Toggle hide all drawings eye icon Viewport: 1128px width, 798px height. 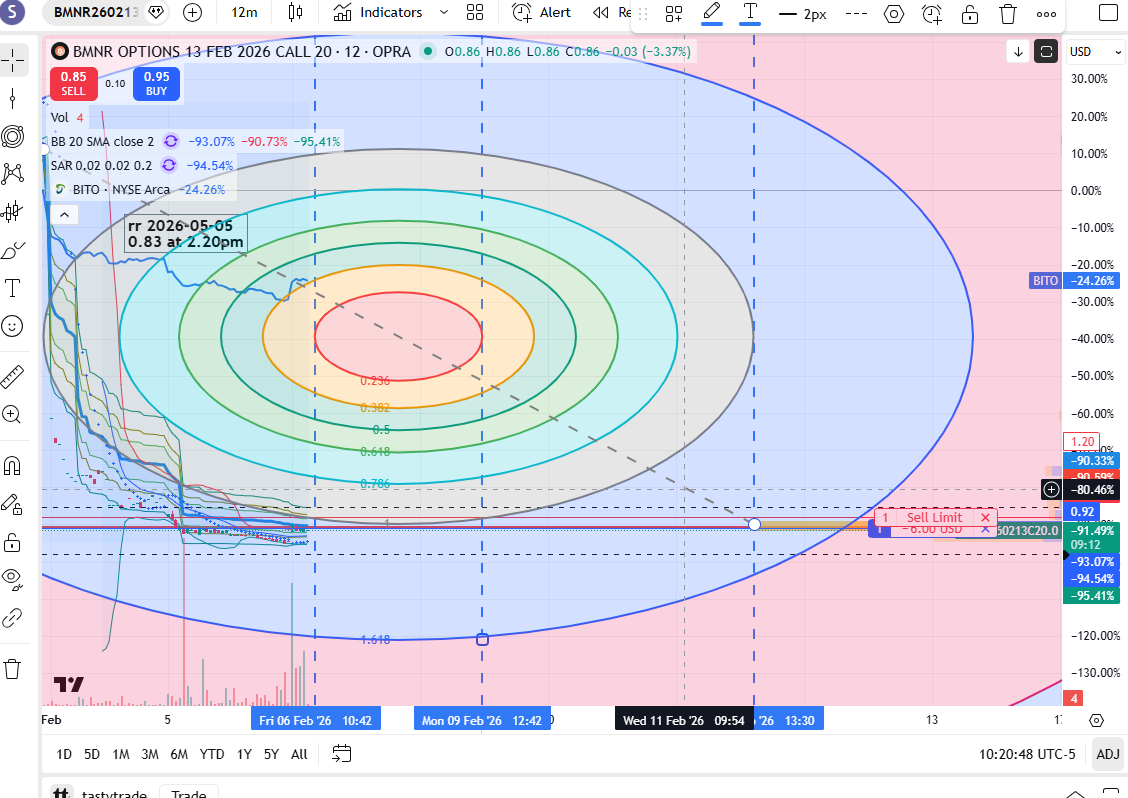tap(13, 578)
